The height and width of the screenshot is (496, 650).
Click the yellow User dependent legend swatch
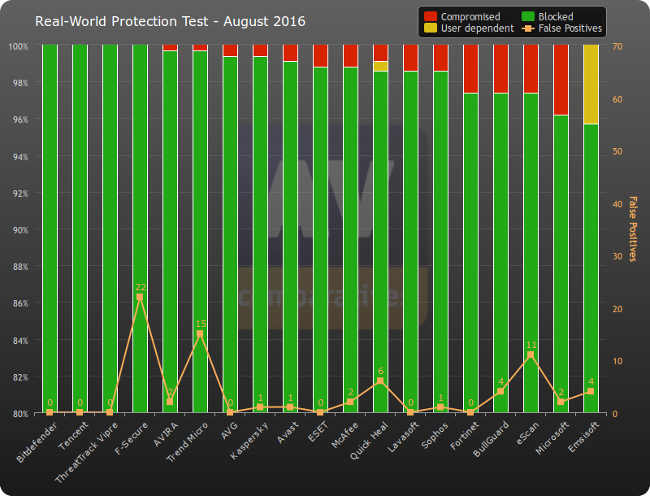(x=432, y=29)
